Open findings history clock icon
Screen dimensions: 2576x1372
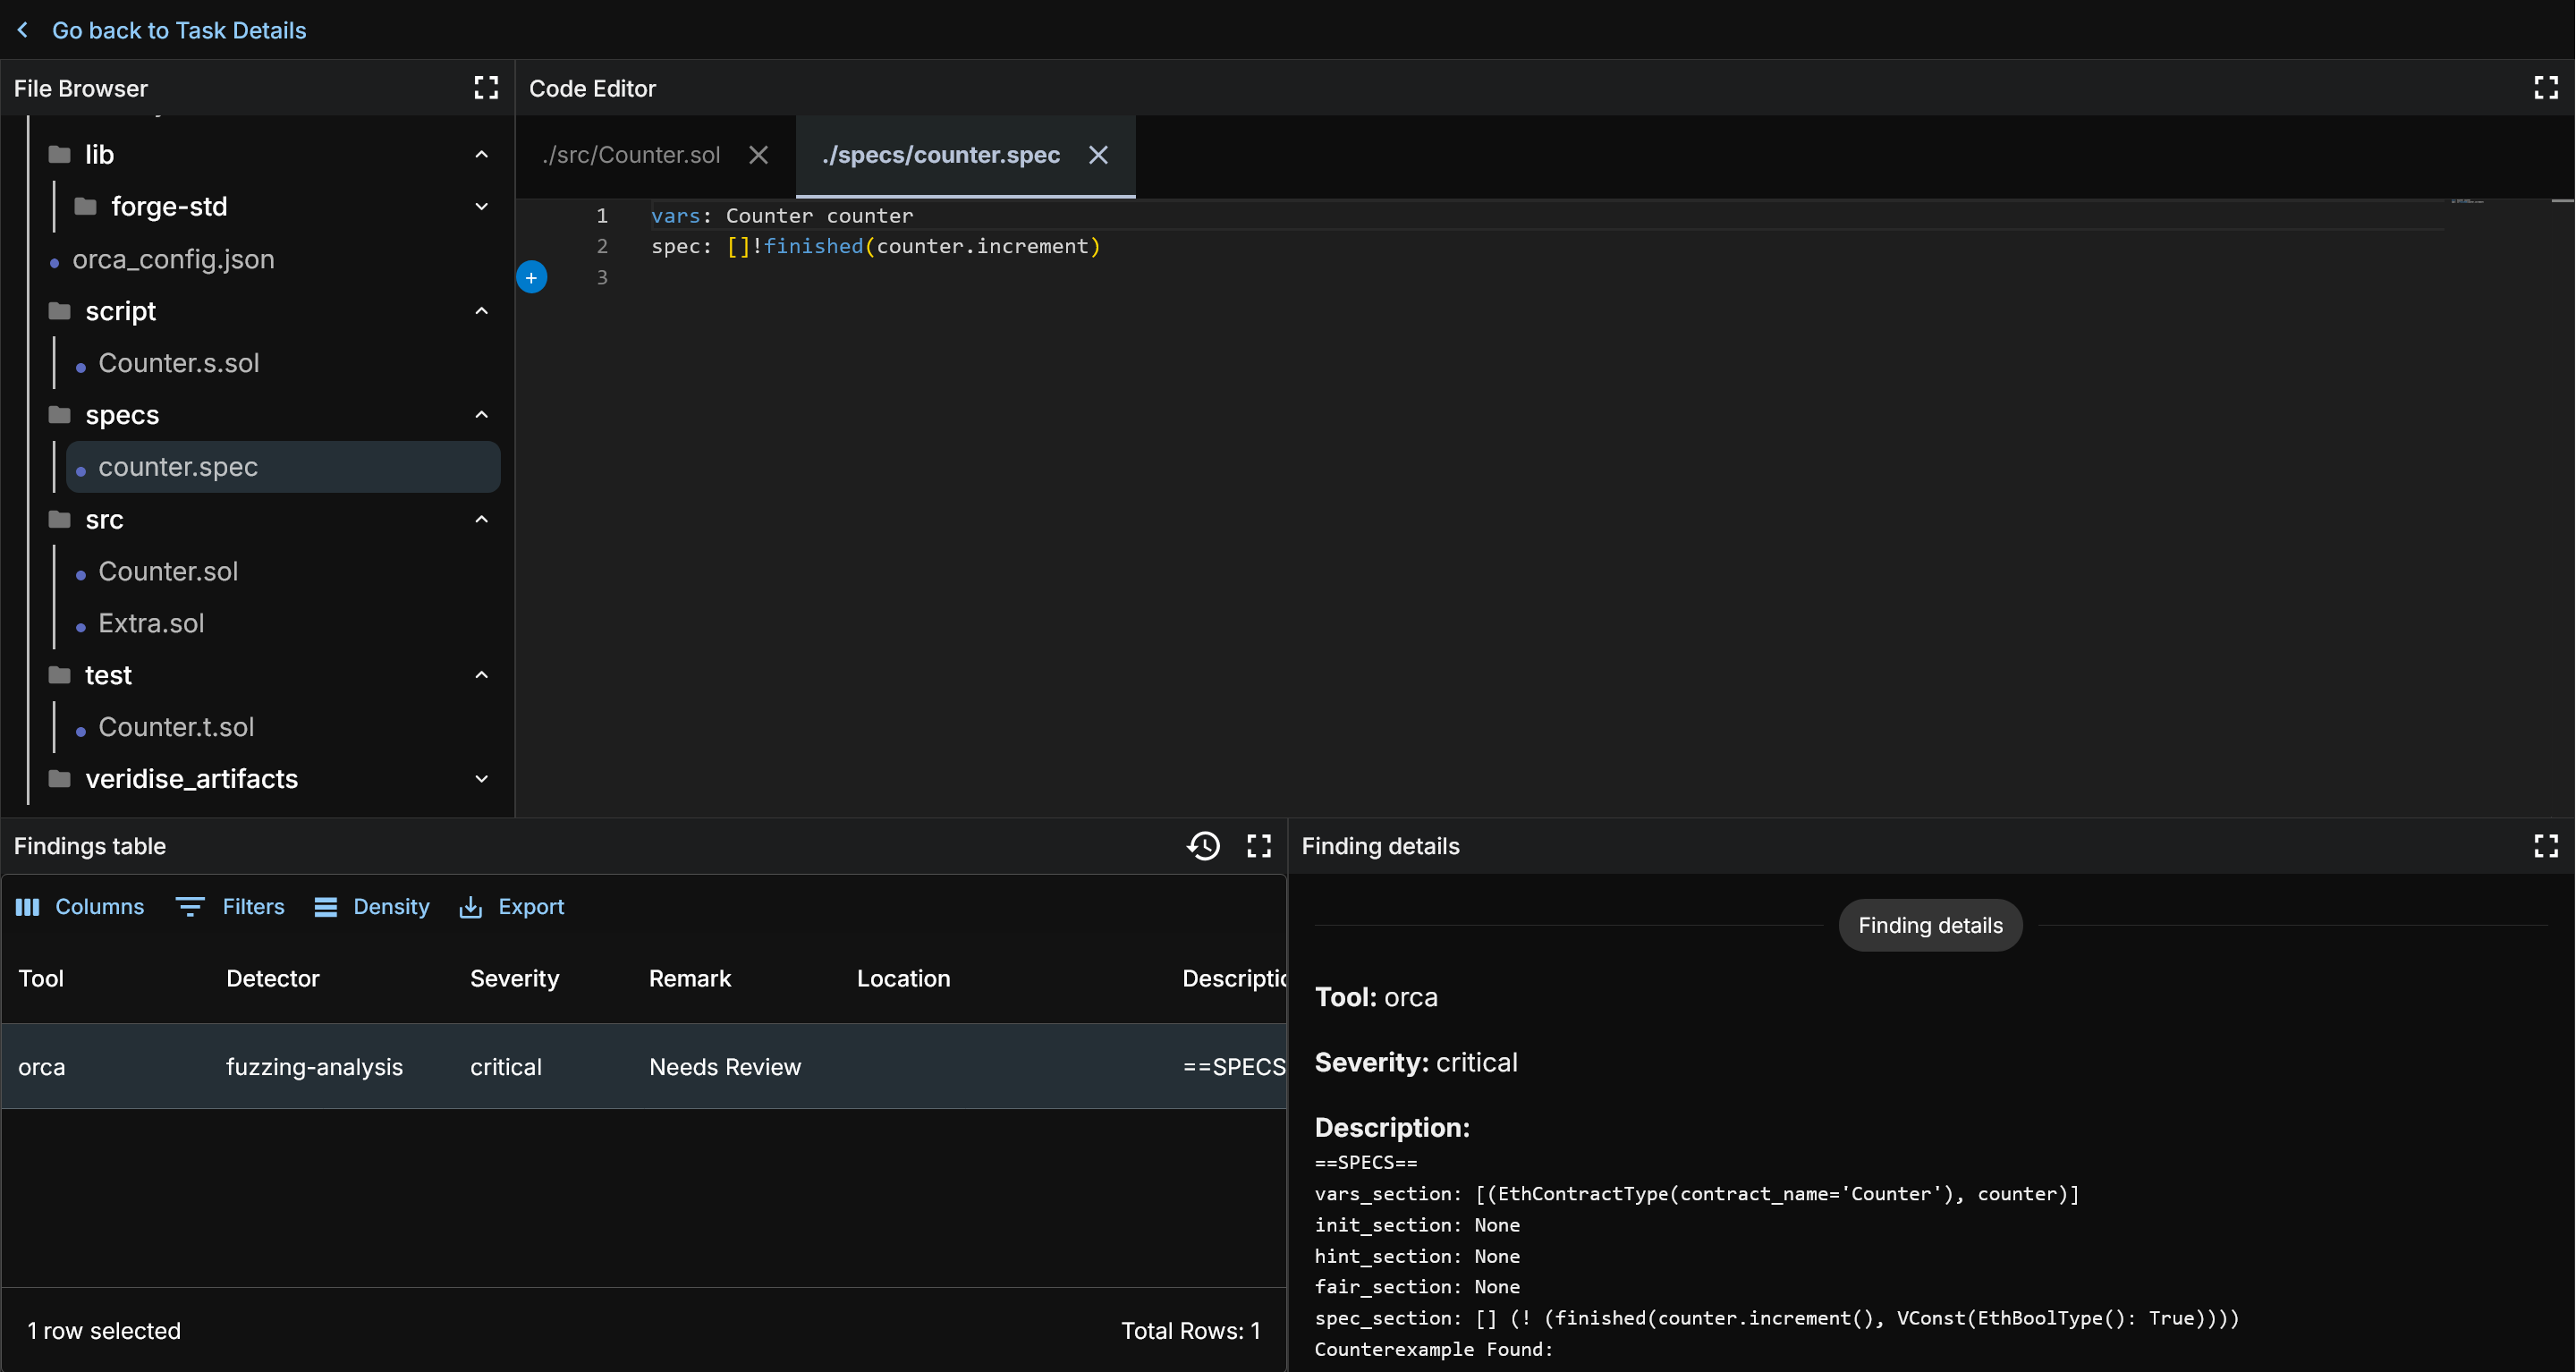pyautogui.click(x=1203, y=846)
